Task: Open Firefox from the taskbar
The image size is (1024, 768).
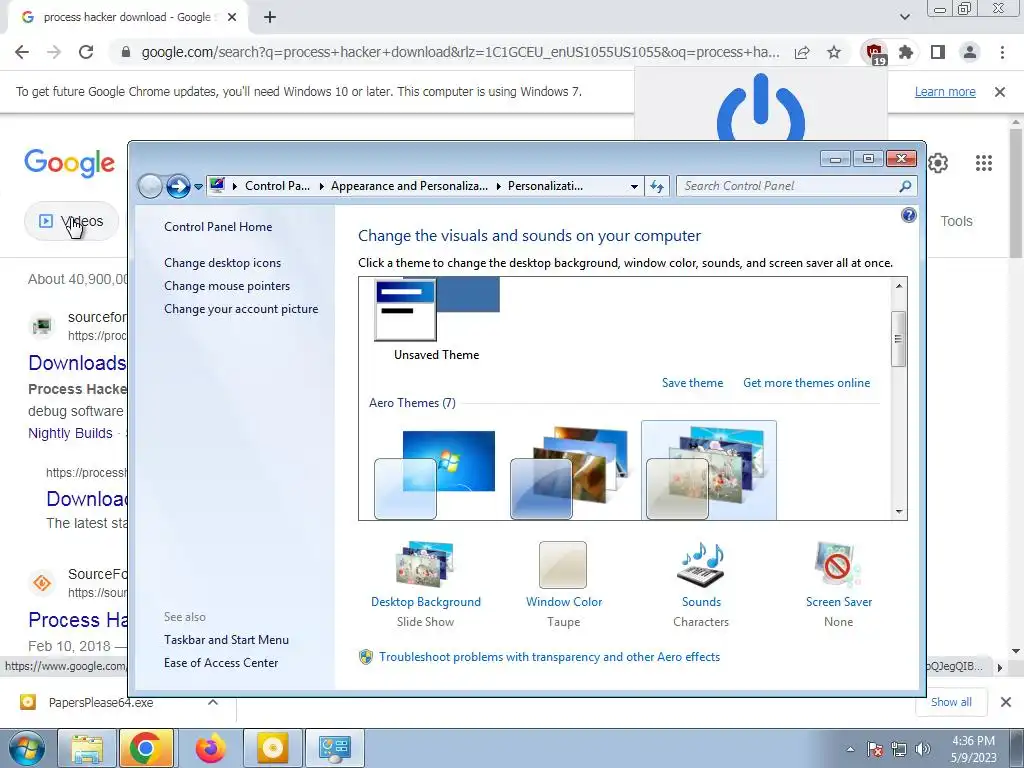Action: [210, 748]
